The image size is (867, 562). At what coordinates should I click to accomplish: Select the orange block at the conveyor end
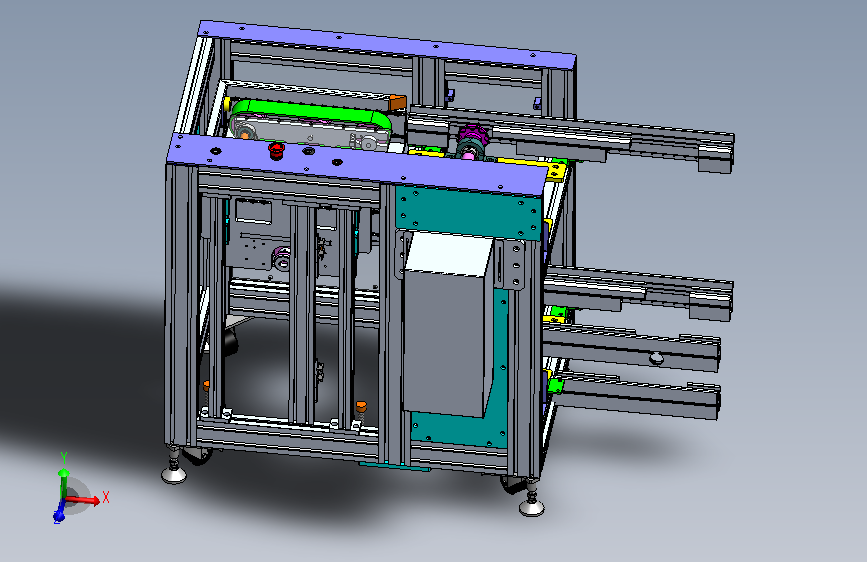point(398,102)
